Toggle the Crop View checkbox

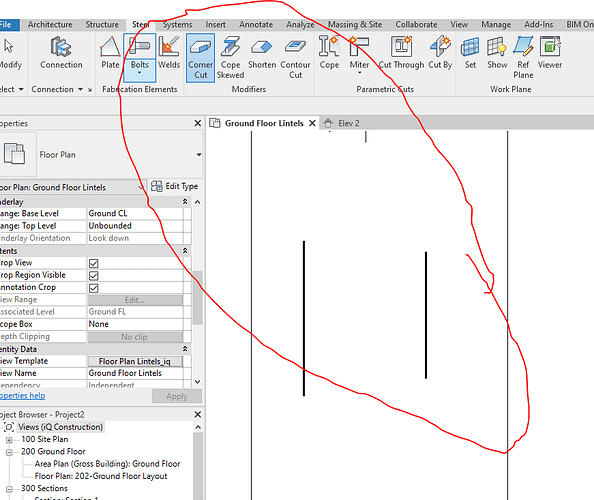94,263
